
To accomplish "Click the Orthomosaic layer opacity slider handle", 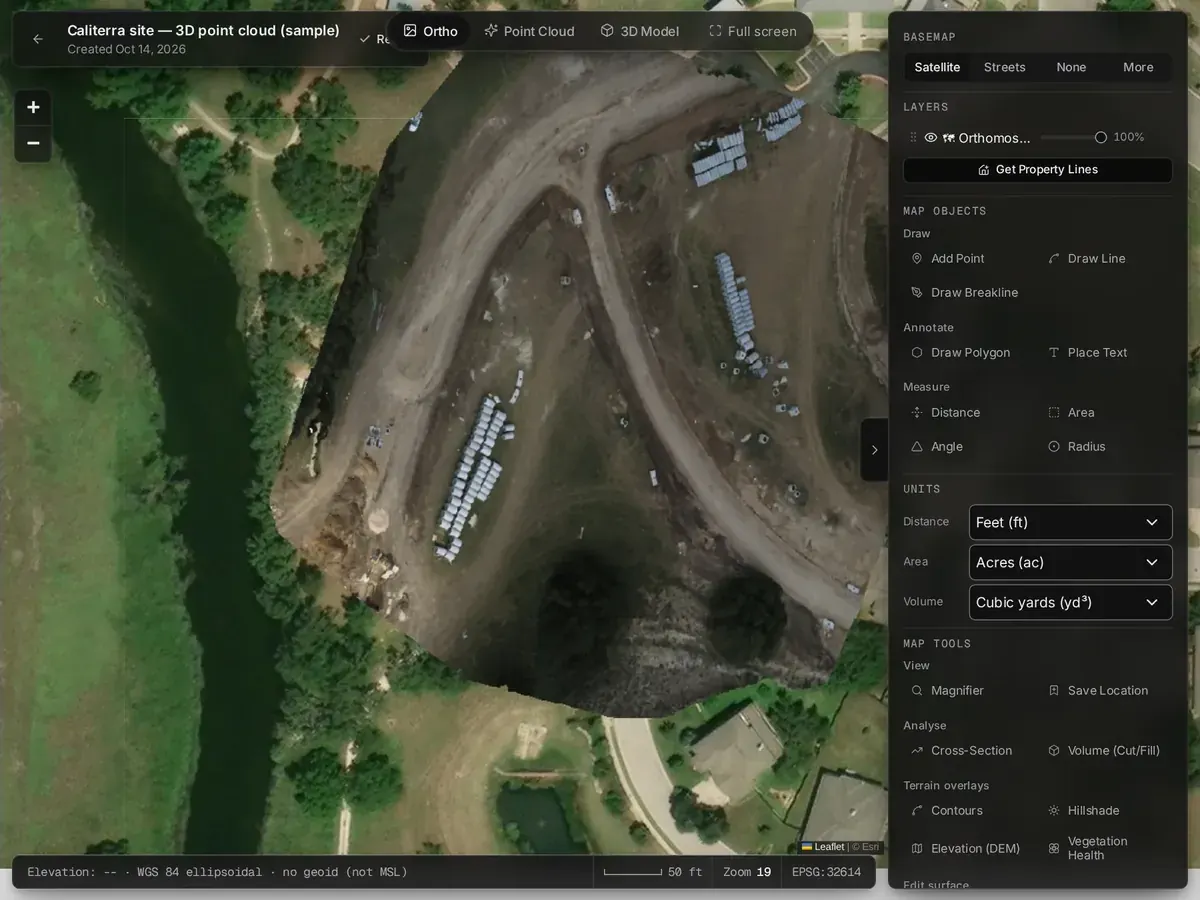I will coord(1101,137).
